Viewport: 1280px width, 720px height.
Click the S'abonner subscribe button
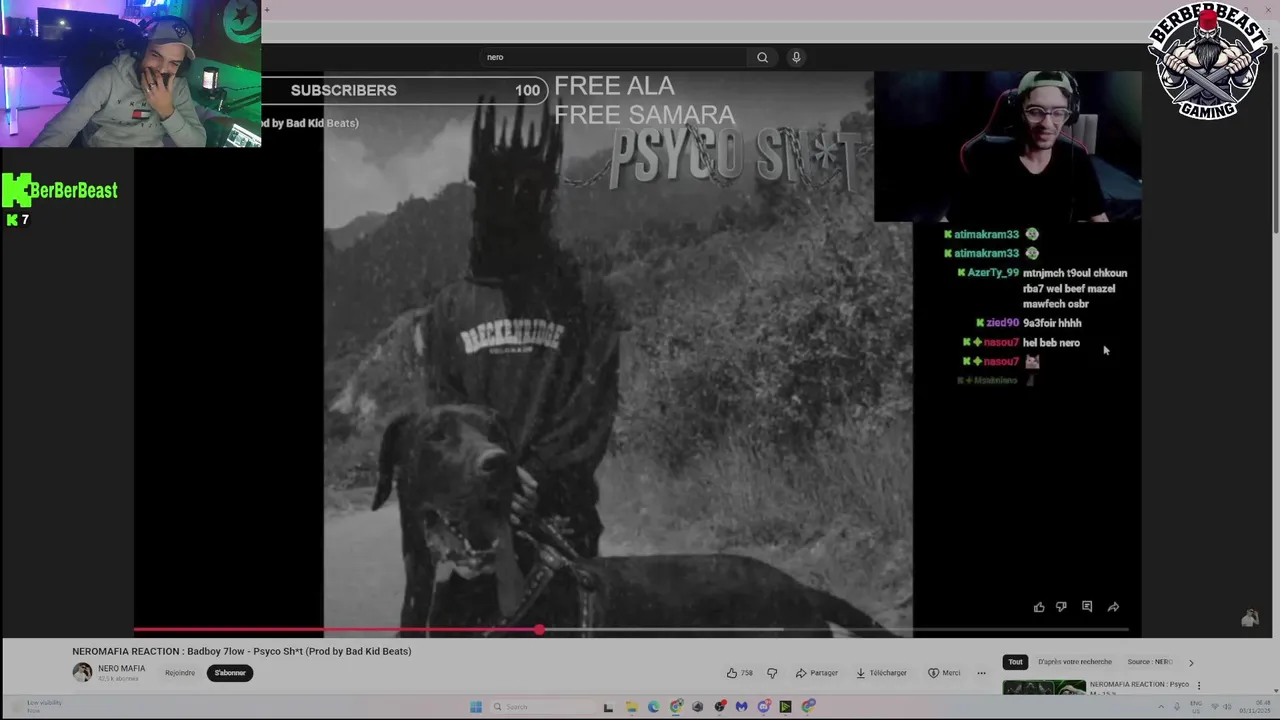pos(230,673)
